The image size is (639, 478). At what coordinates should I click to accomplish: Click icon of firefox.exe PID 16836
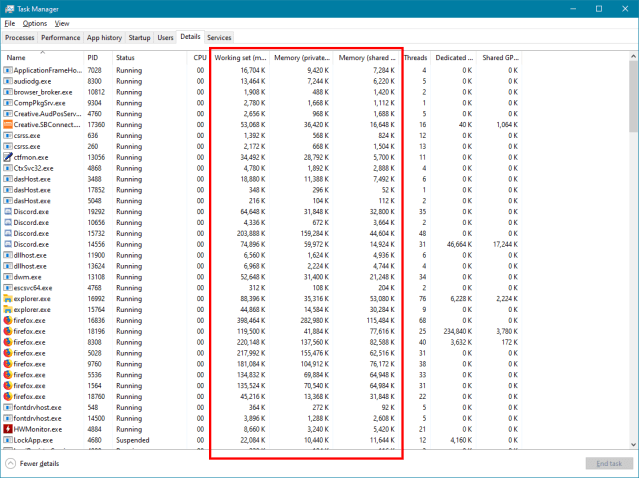click(x=8, y=320)
